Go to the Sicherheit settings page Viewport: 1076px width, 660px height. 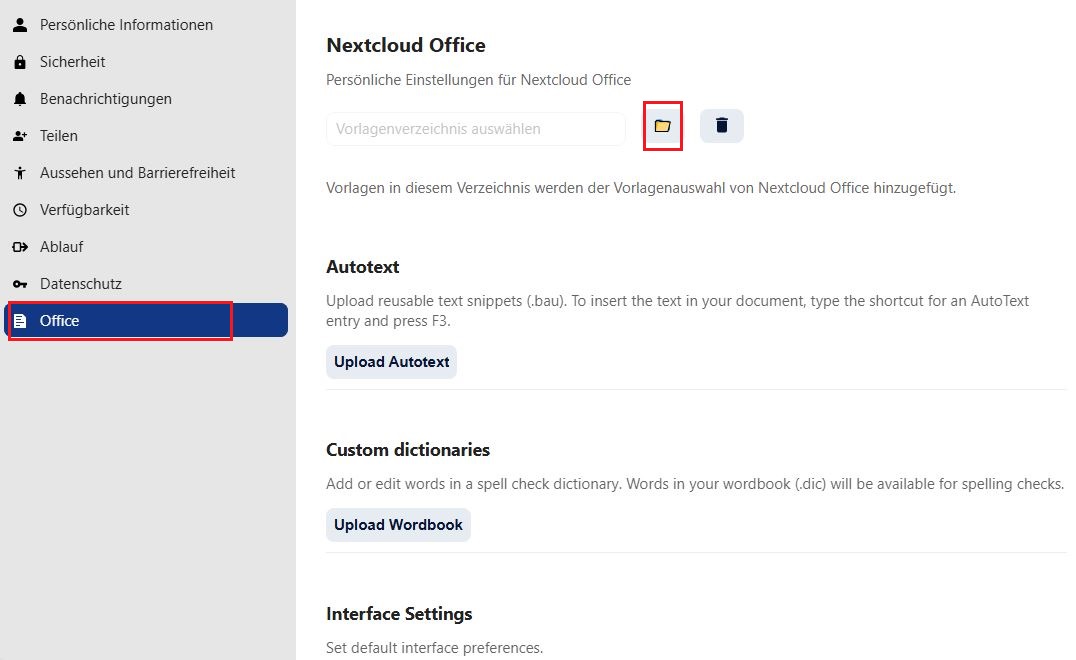(72, 62)
